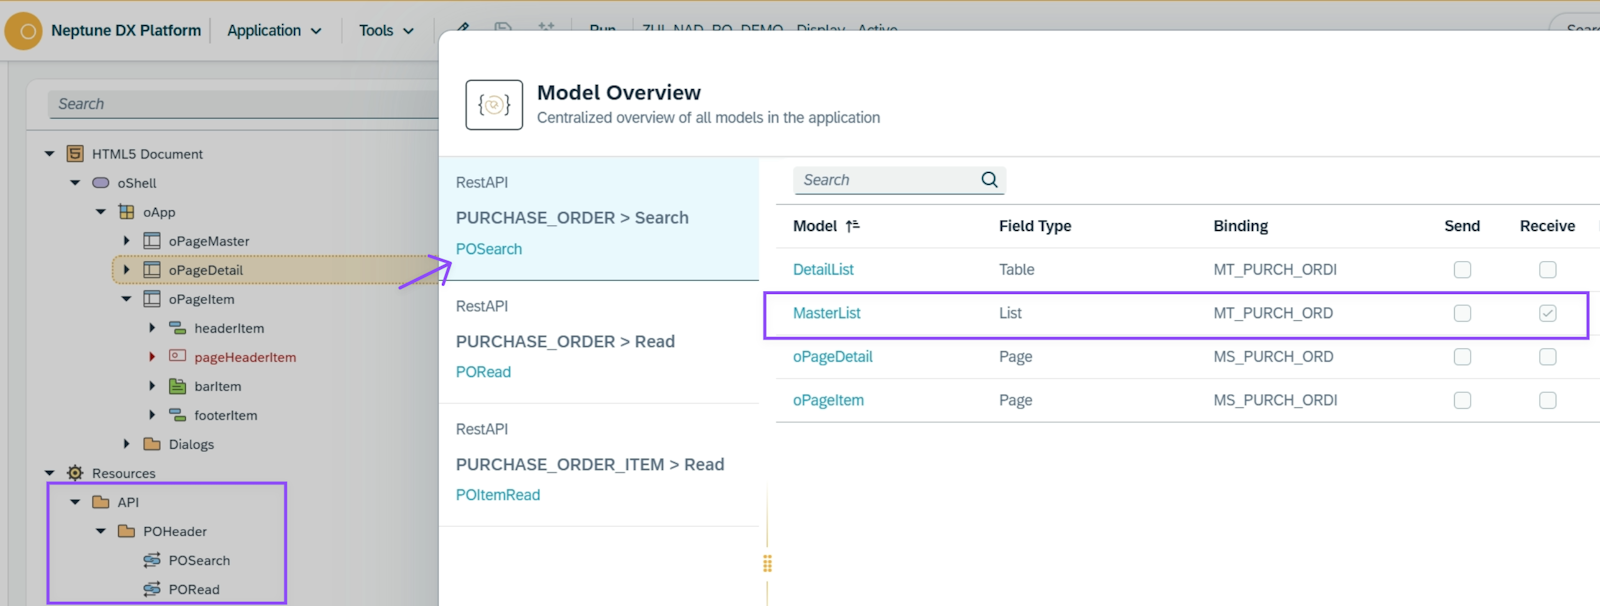1600x606 pixels.
Task: Click the footerItem icon in the tree
Action: point(178,415)
